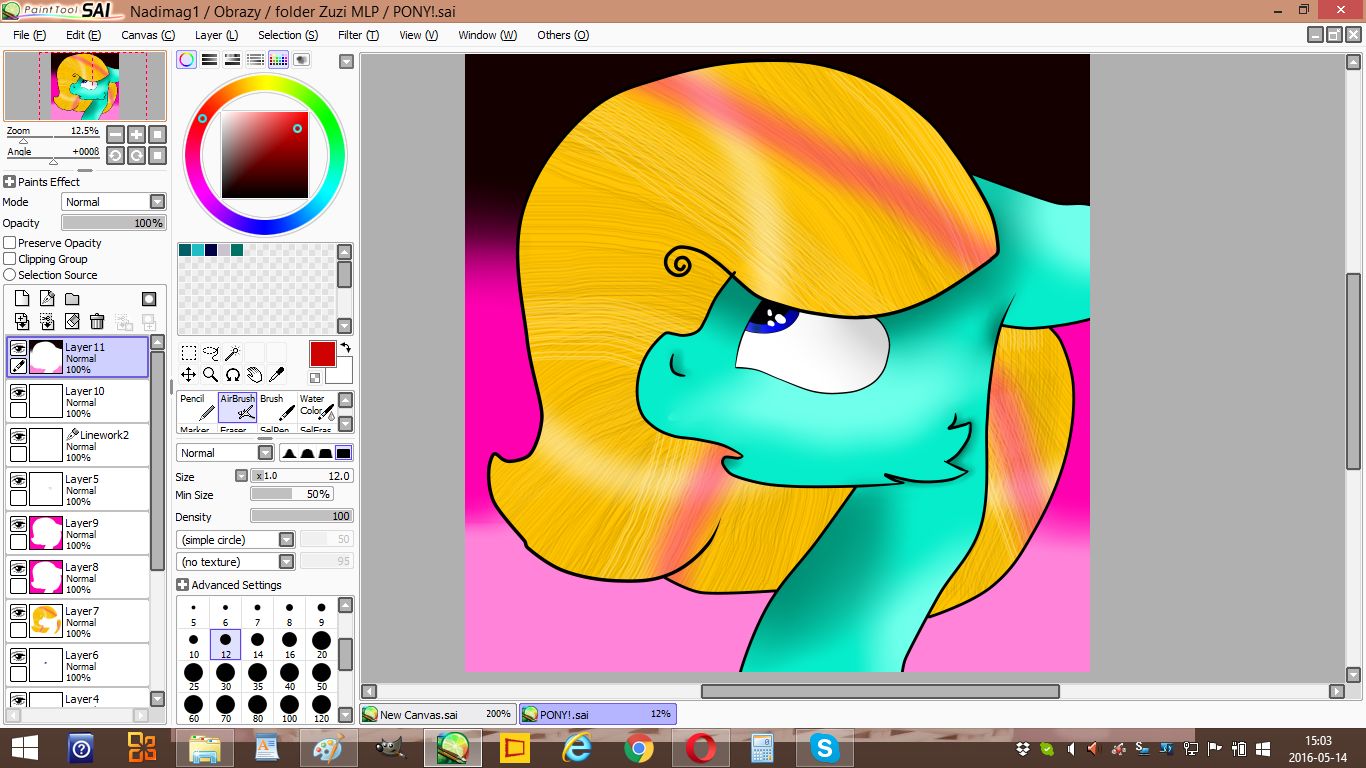
Task: Hide Layer7 using its eye icon
Action: tap(18, 612)
